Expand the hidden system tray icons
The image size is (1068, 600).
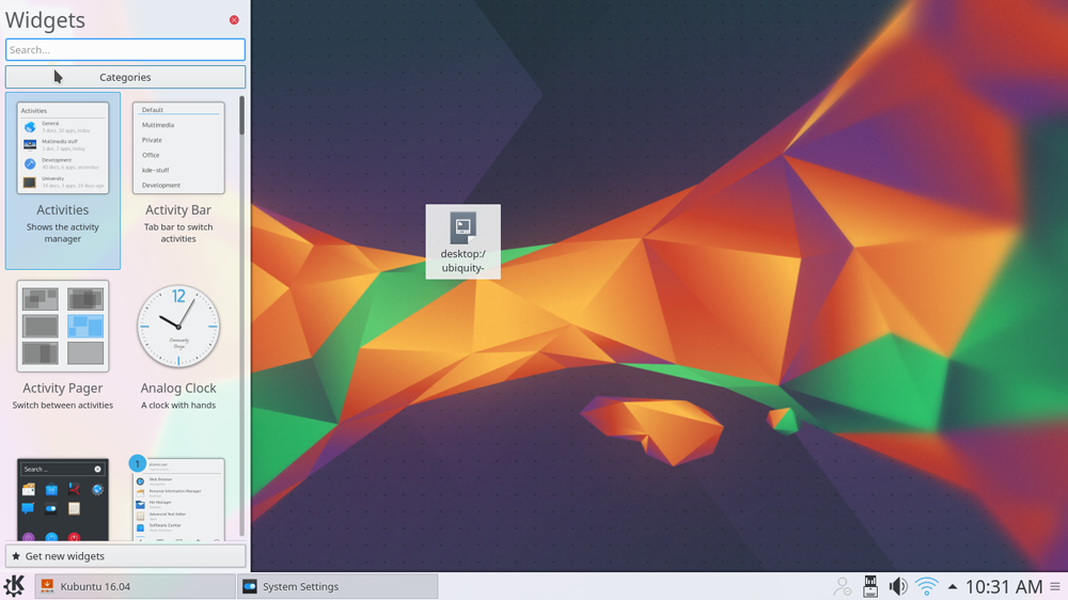coord(952,586)
